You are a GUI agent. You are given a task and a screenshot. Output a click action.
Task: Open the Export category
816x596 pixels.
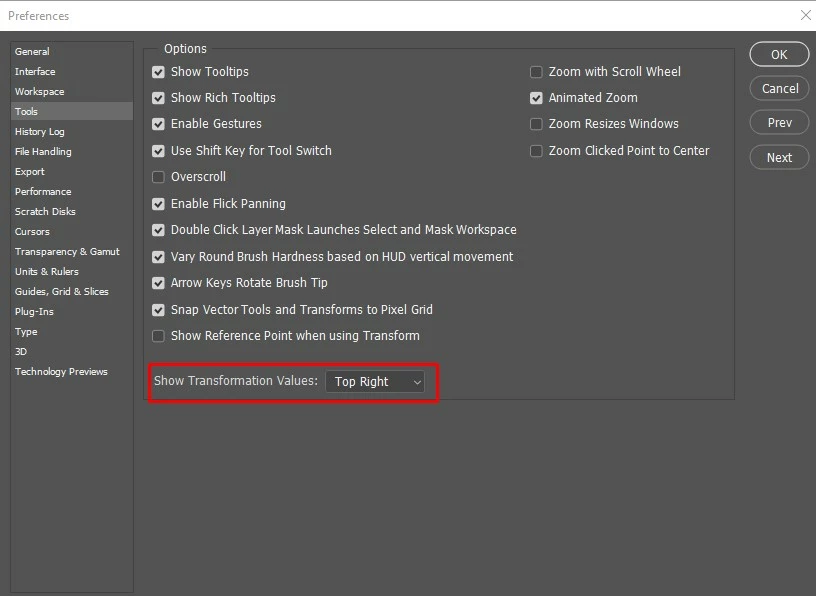tap(72, 172)
